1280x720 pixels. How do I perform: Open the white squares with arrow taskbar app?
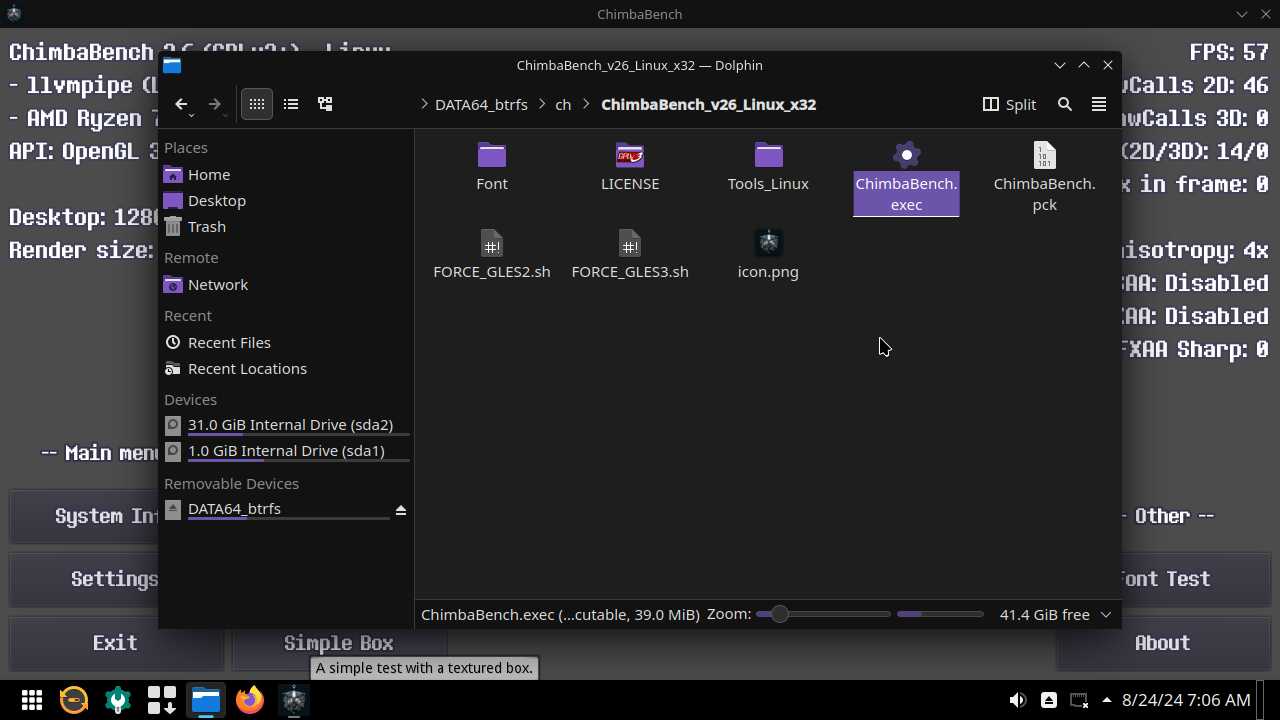162,700
